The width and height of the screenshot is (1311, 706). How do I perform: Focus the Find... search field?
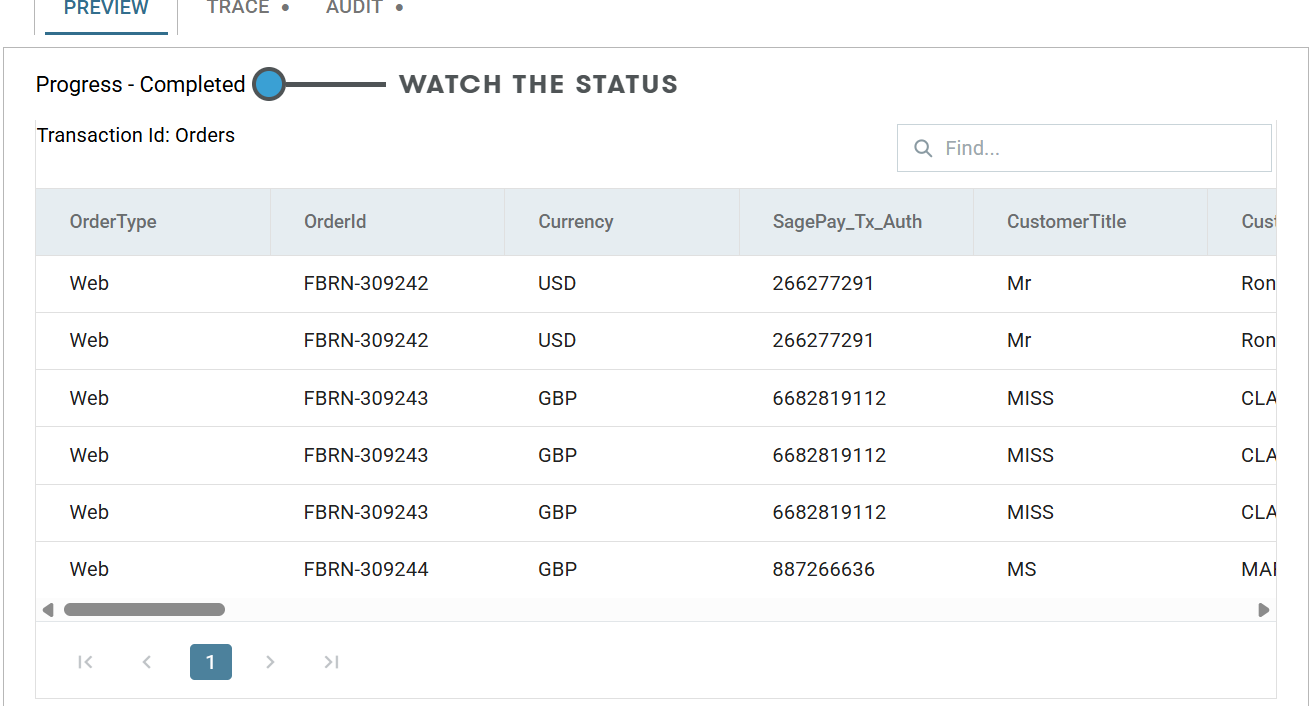click(1084, 148)
